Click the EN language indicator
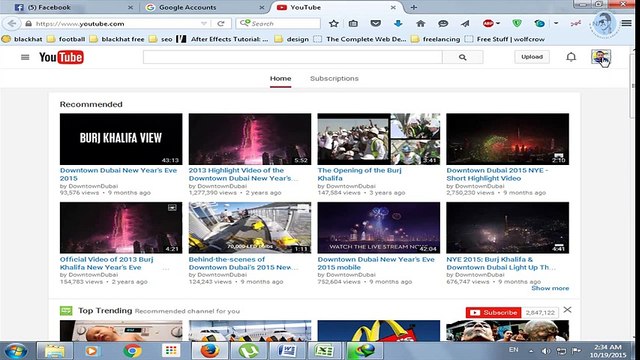640x360 pixels. [513, 350]
